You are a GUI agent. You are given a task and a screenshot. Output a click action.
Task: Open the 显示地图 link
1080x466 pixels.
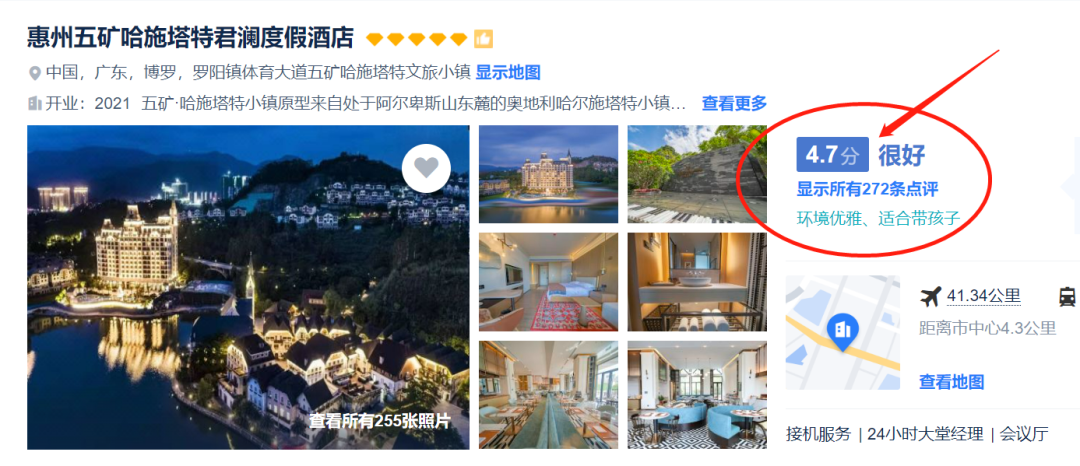tap(508, 72)
